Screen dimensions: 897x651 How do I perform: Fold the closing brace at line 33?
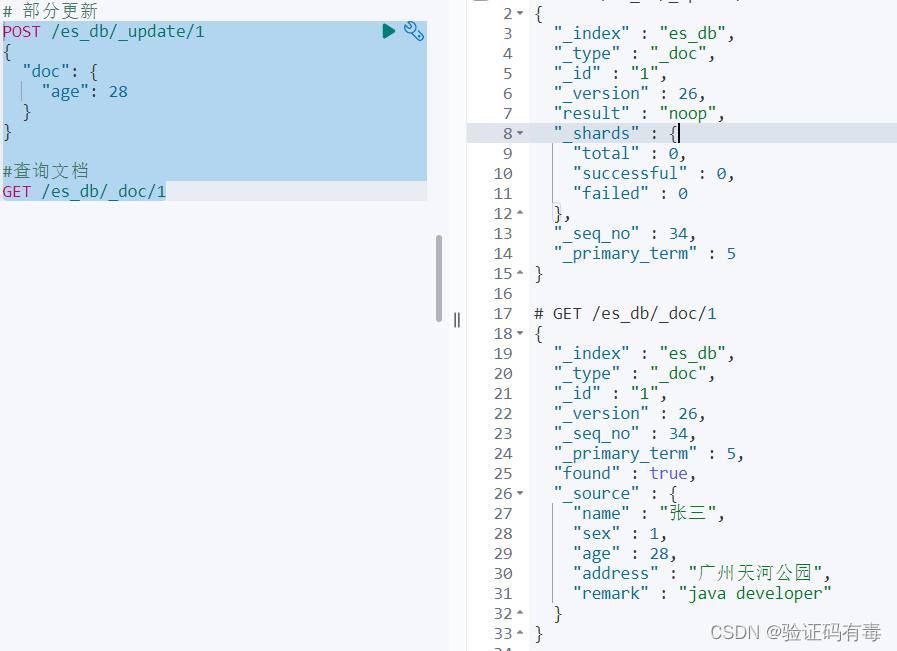pyautogui.click(x=520, y=633)
